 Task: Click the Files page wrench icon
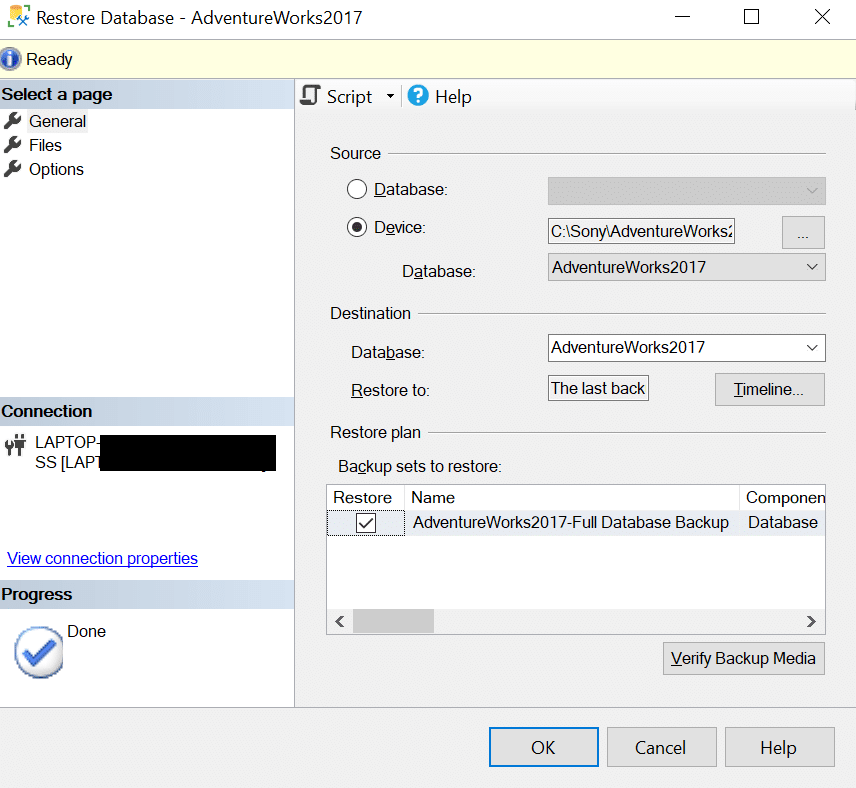pos(13,145)
